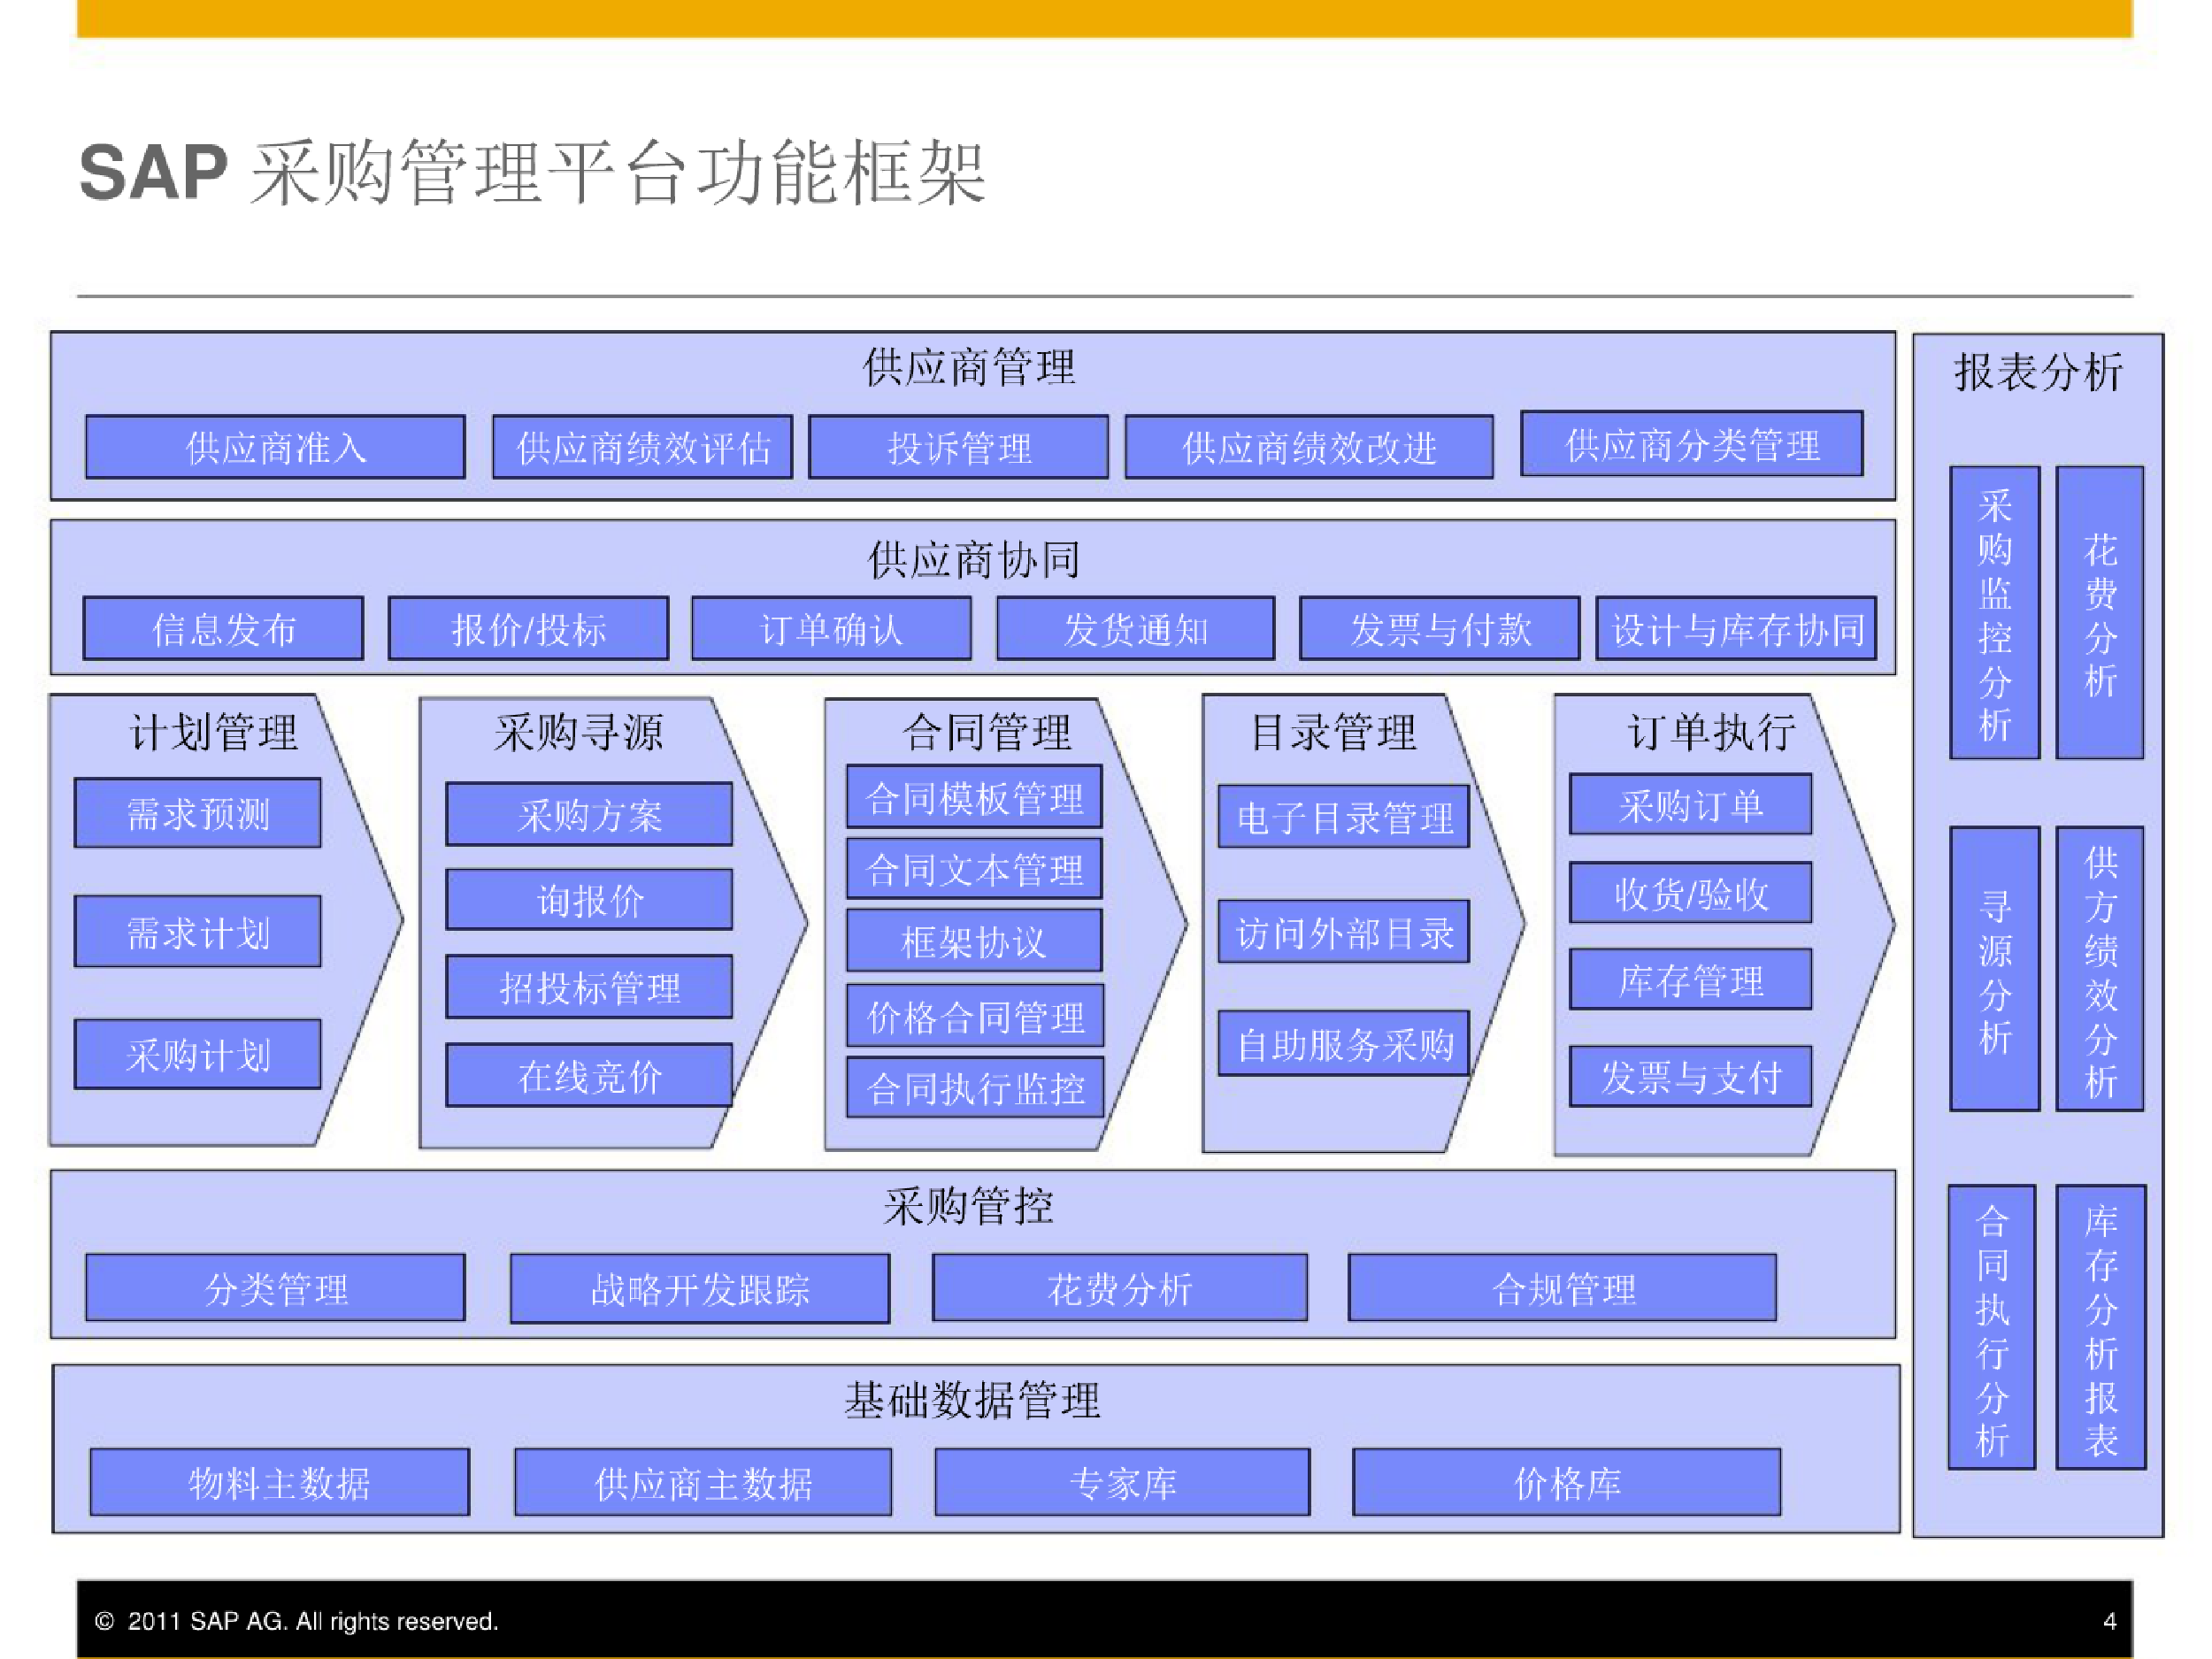Select the 战略开发跟踪 box

(700, 1288)
